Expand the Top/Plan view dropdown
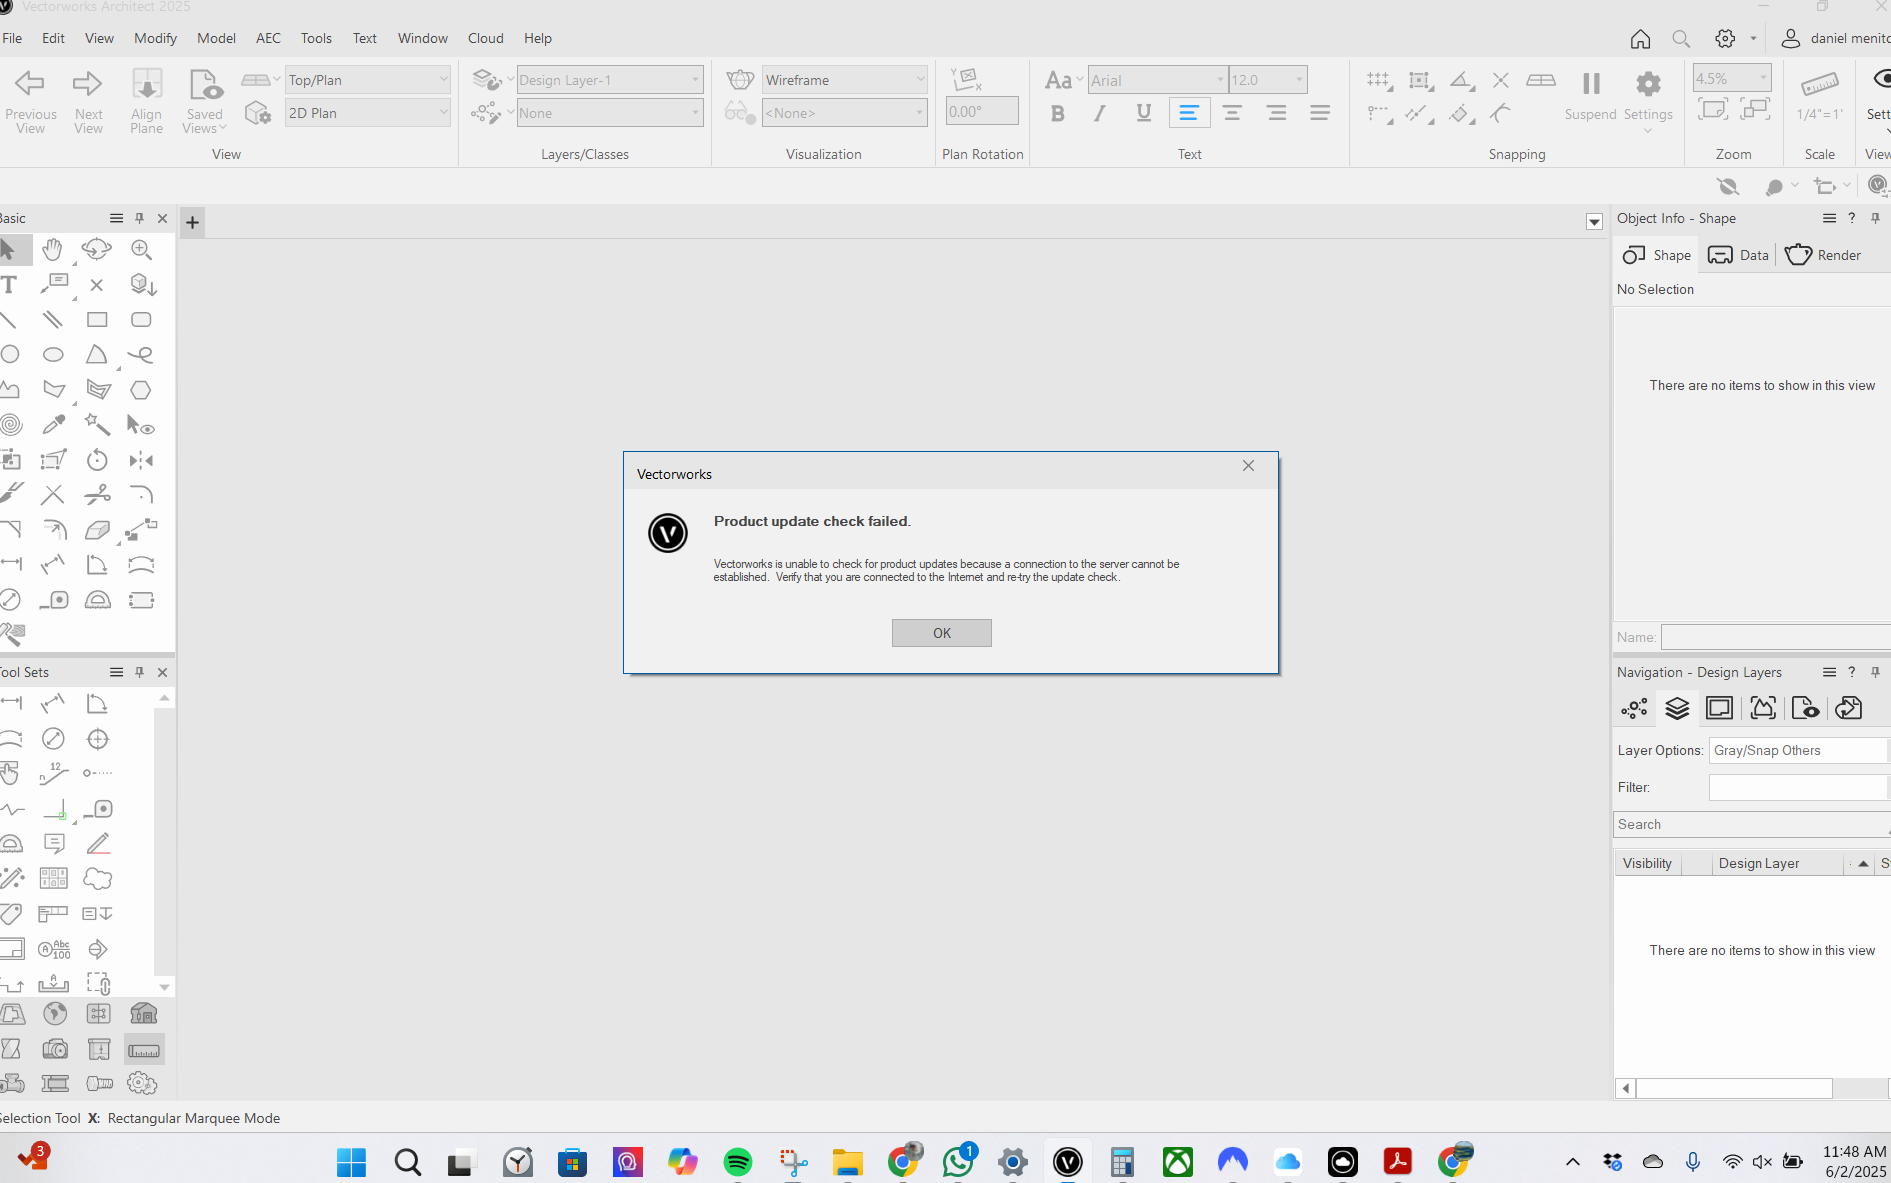 tap(368, 80)
